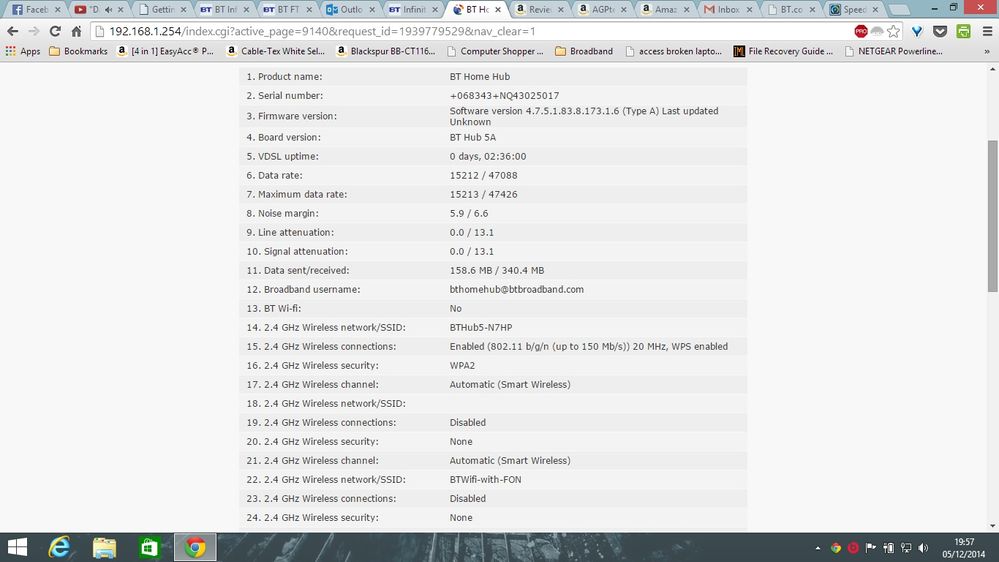Click the VDSL uptime value 0 days, 02:36:00
999x562 pixels.
pyautogui.click(x=488, y=156)
